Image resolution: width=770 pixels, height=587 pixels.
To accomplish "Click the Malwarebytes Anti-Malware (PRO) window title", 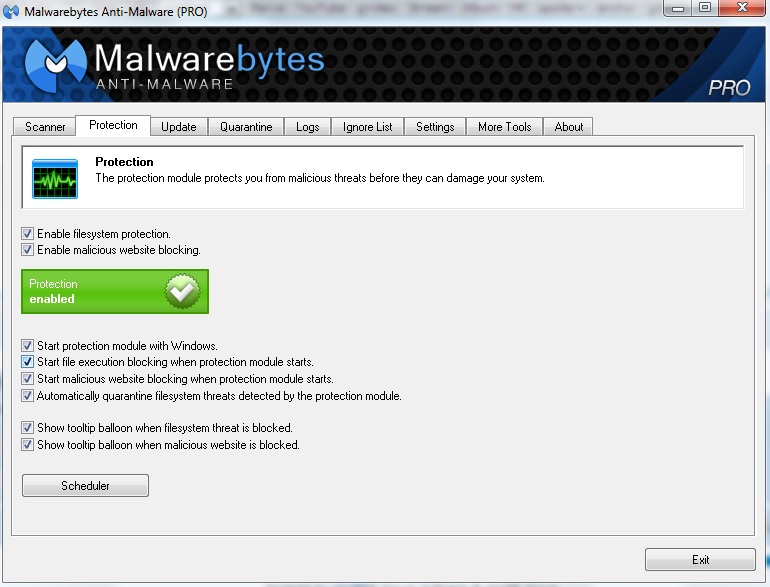I will 116,11.
